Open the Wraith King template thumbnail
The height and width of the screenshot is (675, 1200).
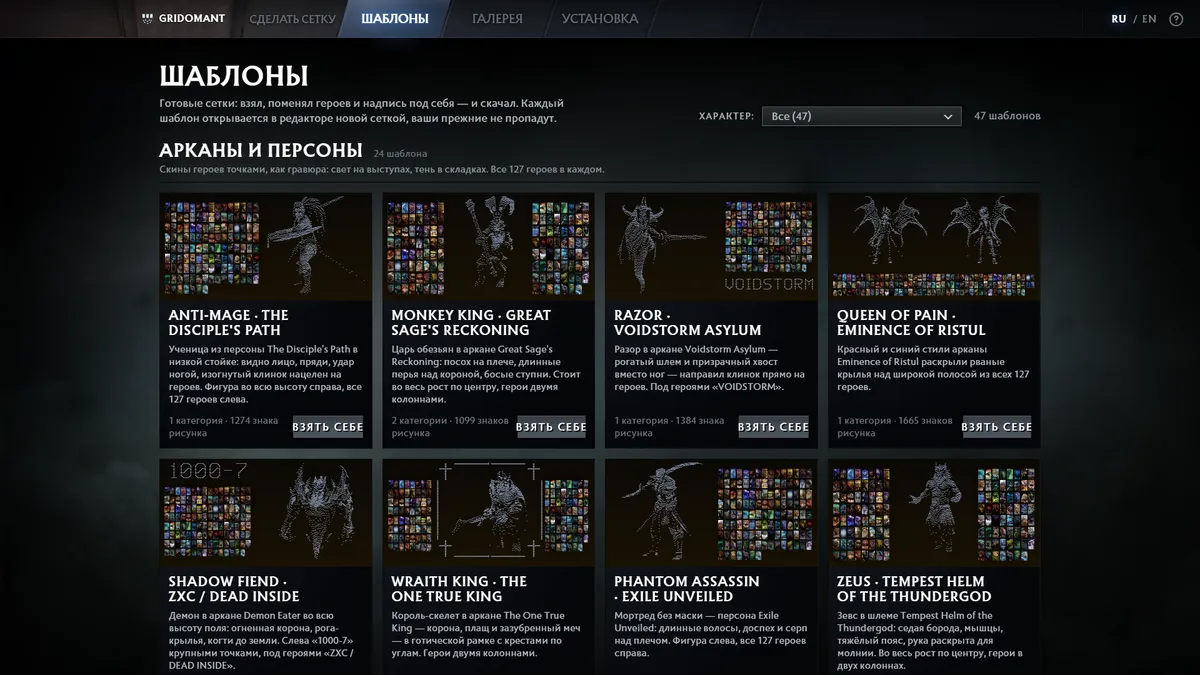click(488, 513)
